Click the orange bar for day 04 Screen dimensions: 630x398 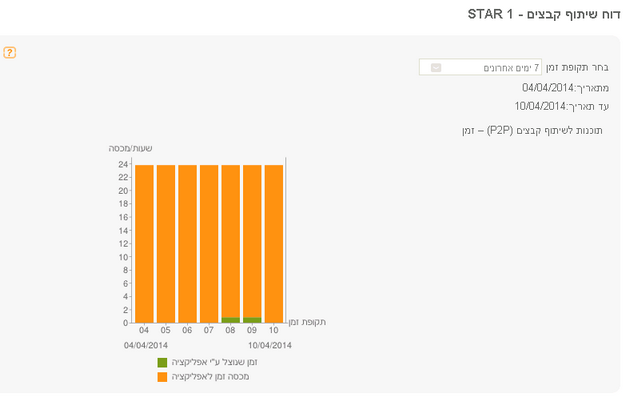pyautogui.click(x=144, y=244)
